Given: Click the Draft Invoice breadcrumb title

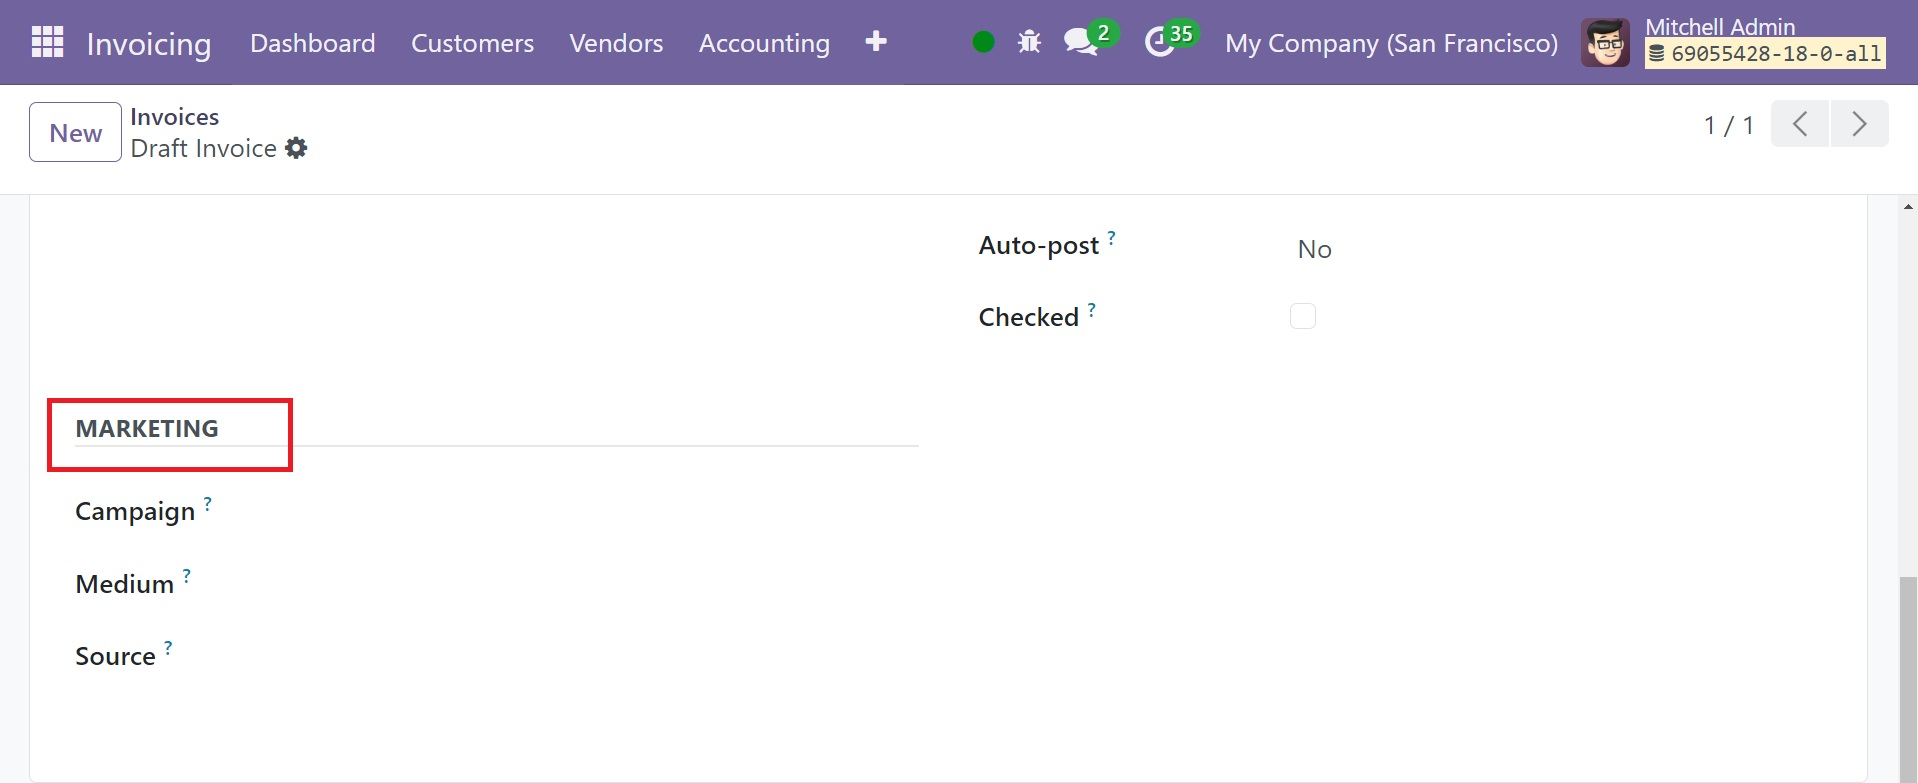Looking at the screenshot, I should (203, 148).
